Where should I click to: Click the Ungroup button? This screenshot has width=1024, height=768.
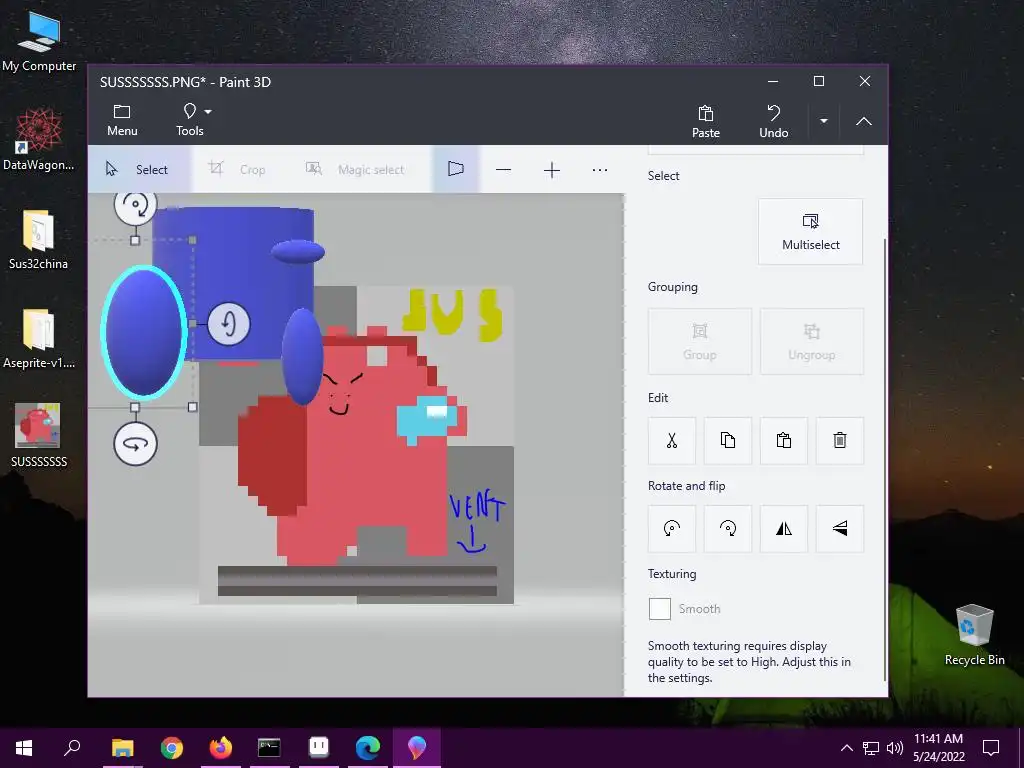point(812,342)
